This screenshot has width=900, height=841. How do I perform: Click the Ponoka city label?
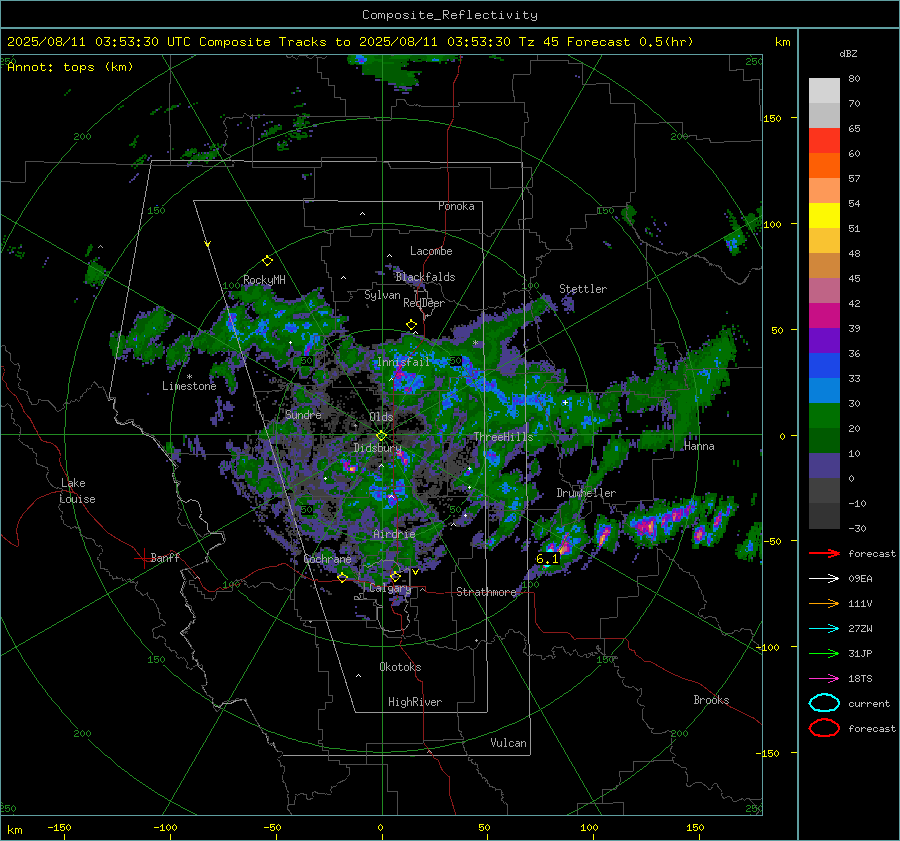click(456, 206)
